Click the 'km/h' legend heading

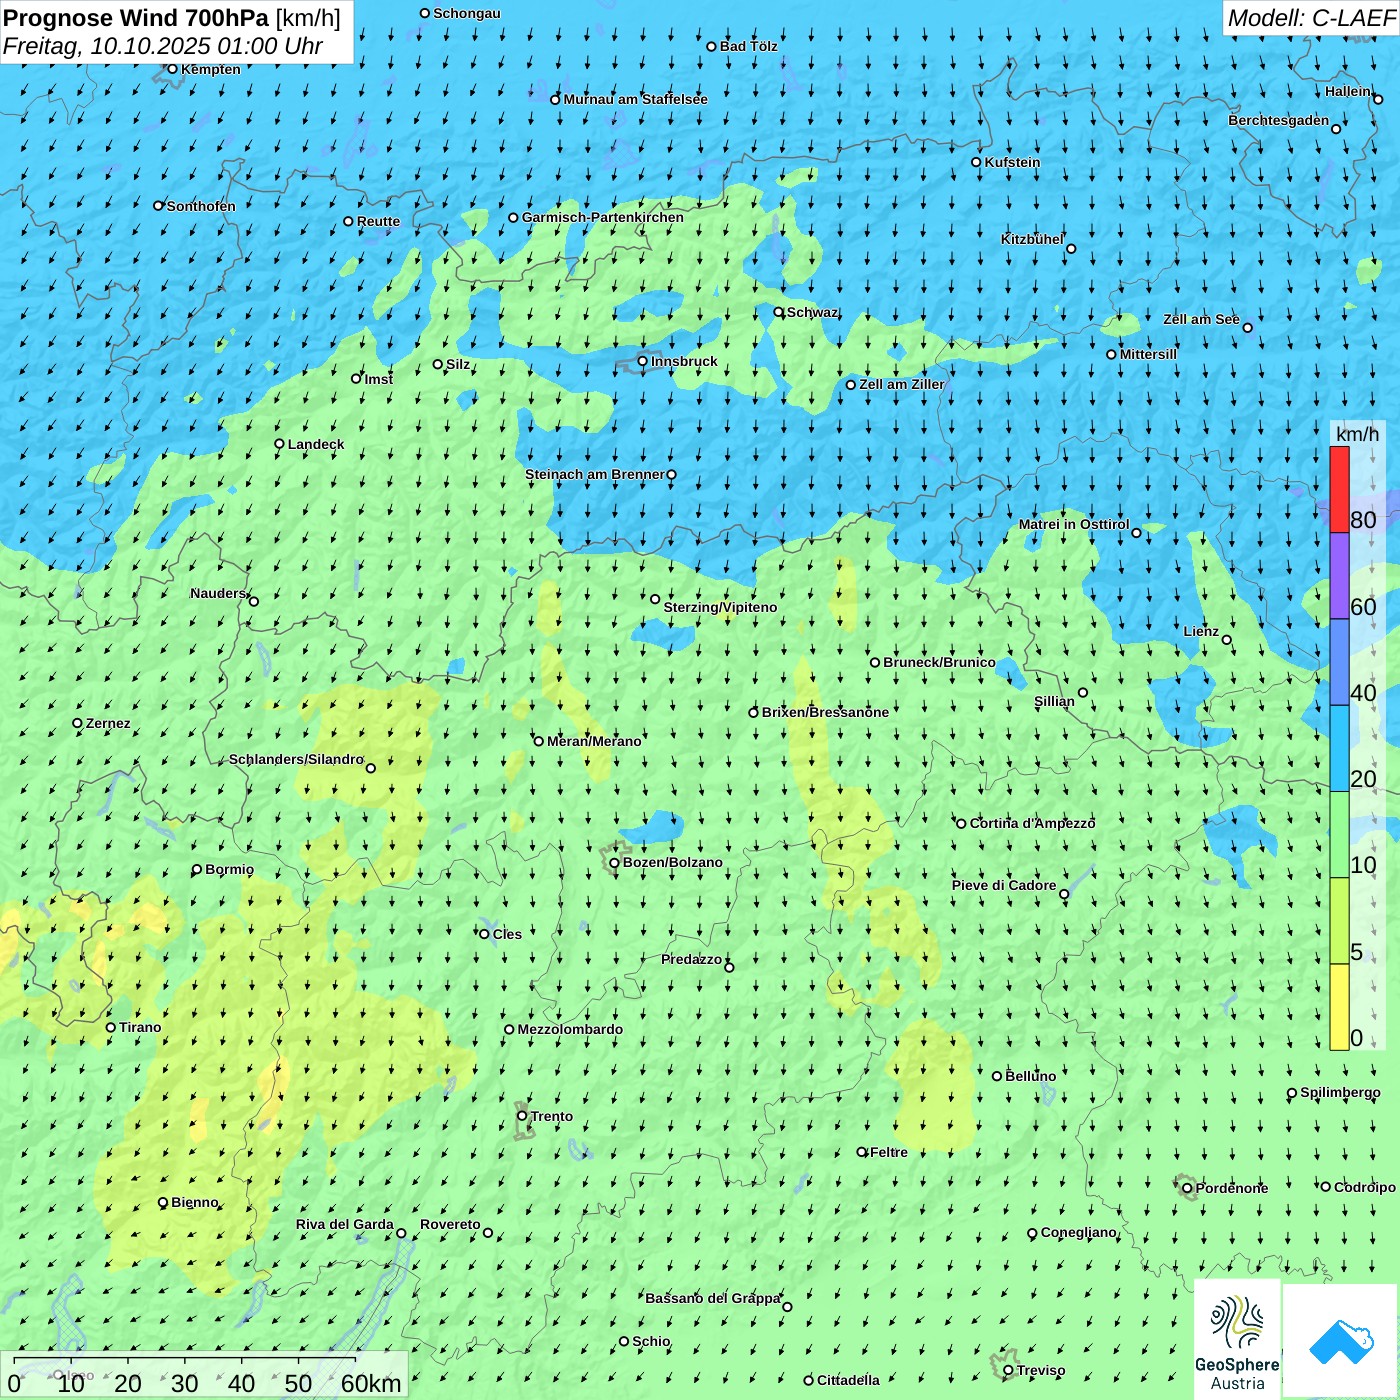point(1357,434)
